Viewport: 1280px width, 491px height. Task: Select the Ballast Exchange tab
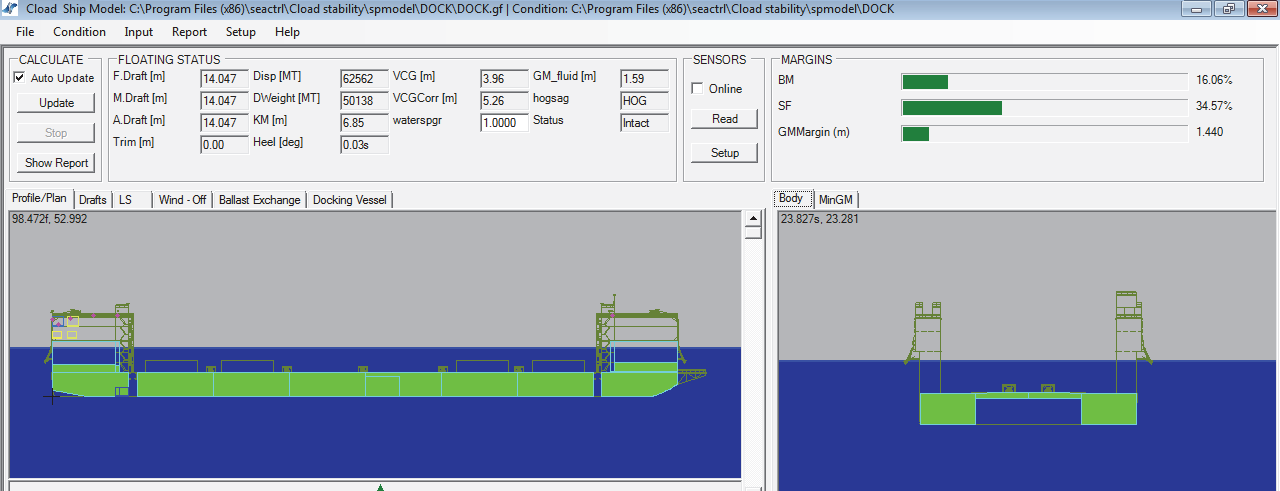coord(259,200)
